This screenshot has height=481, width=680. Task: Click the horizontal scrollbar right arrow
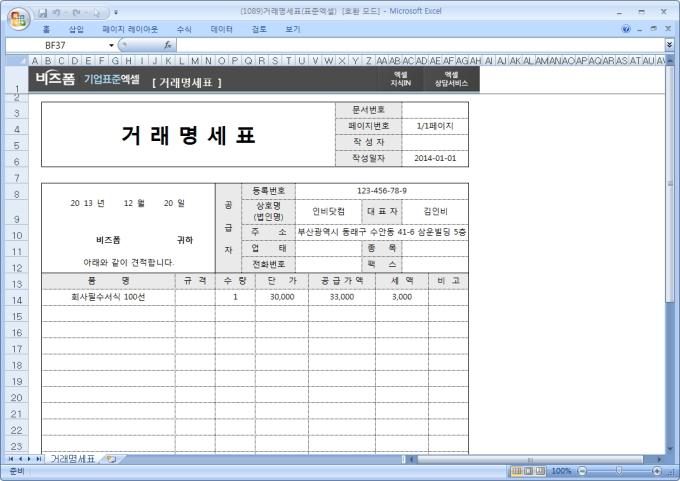coord(660,459)
